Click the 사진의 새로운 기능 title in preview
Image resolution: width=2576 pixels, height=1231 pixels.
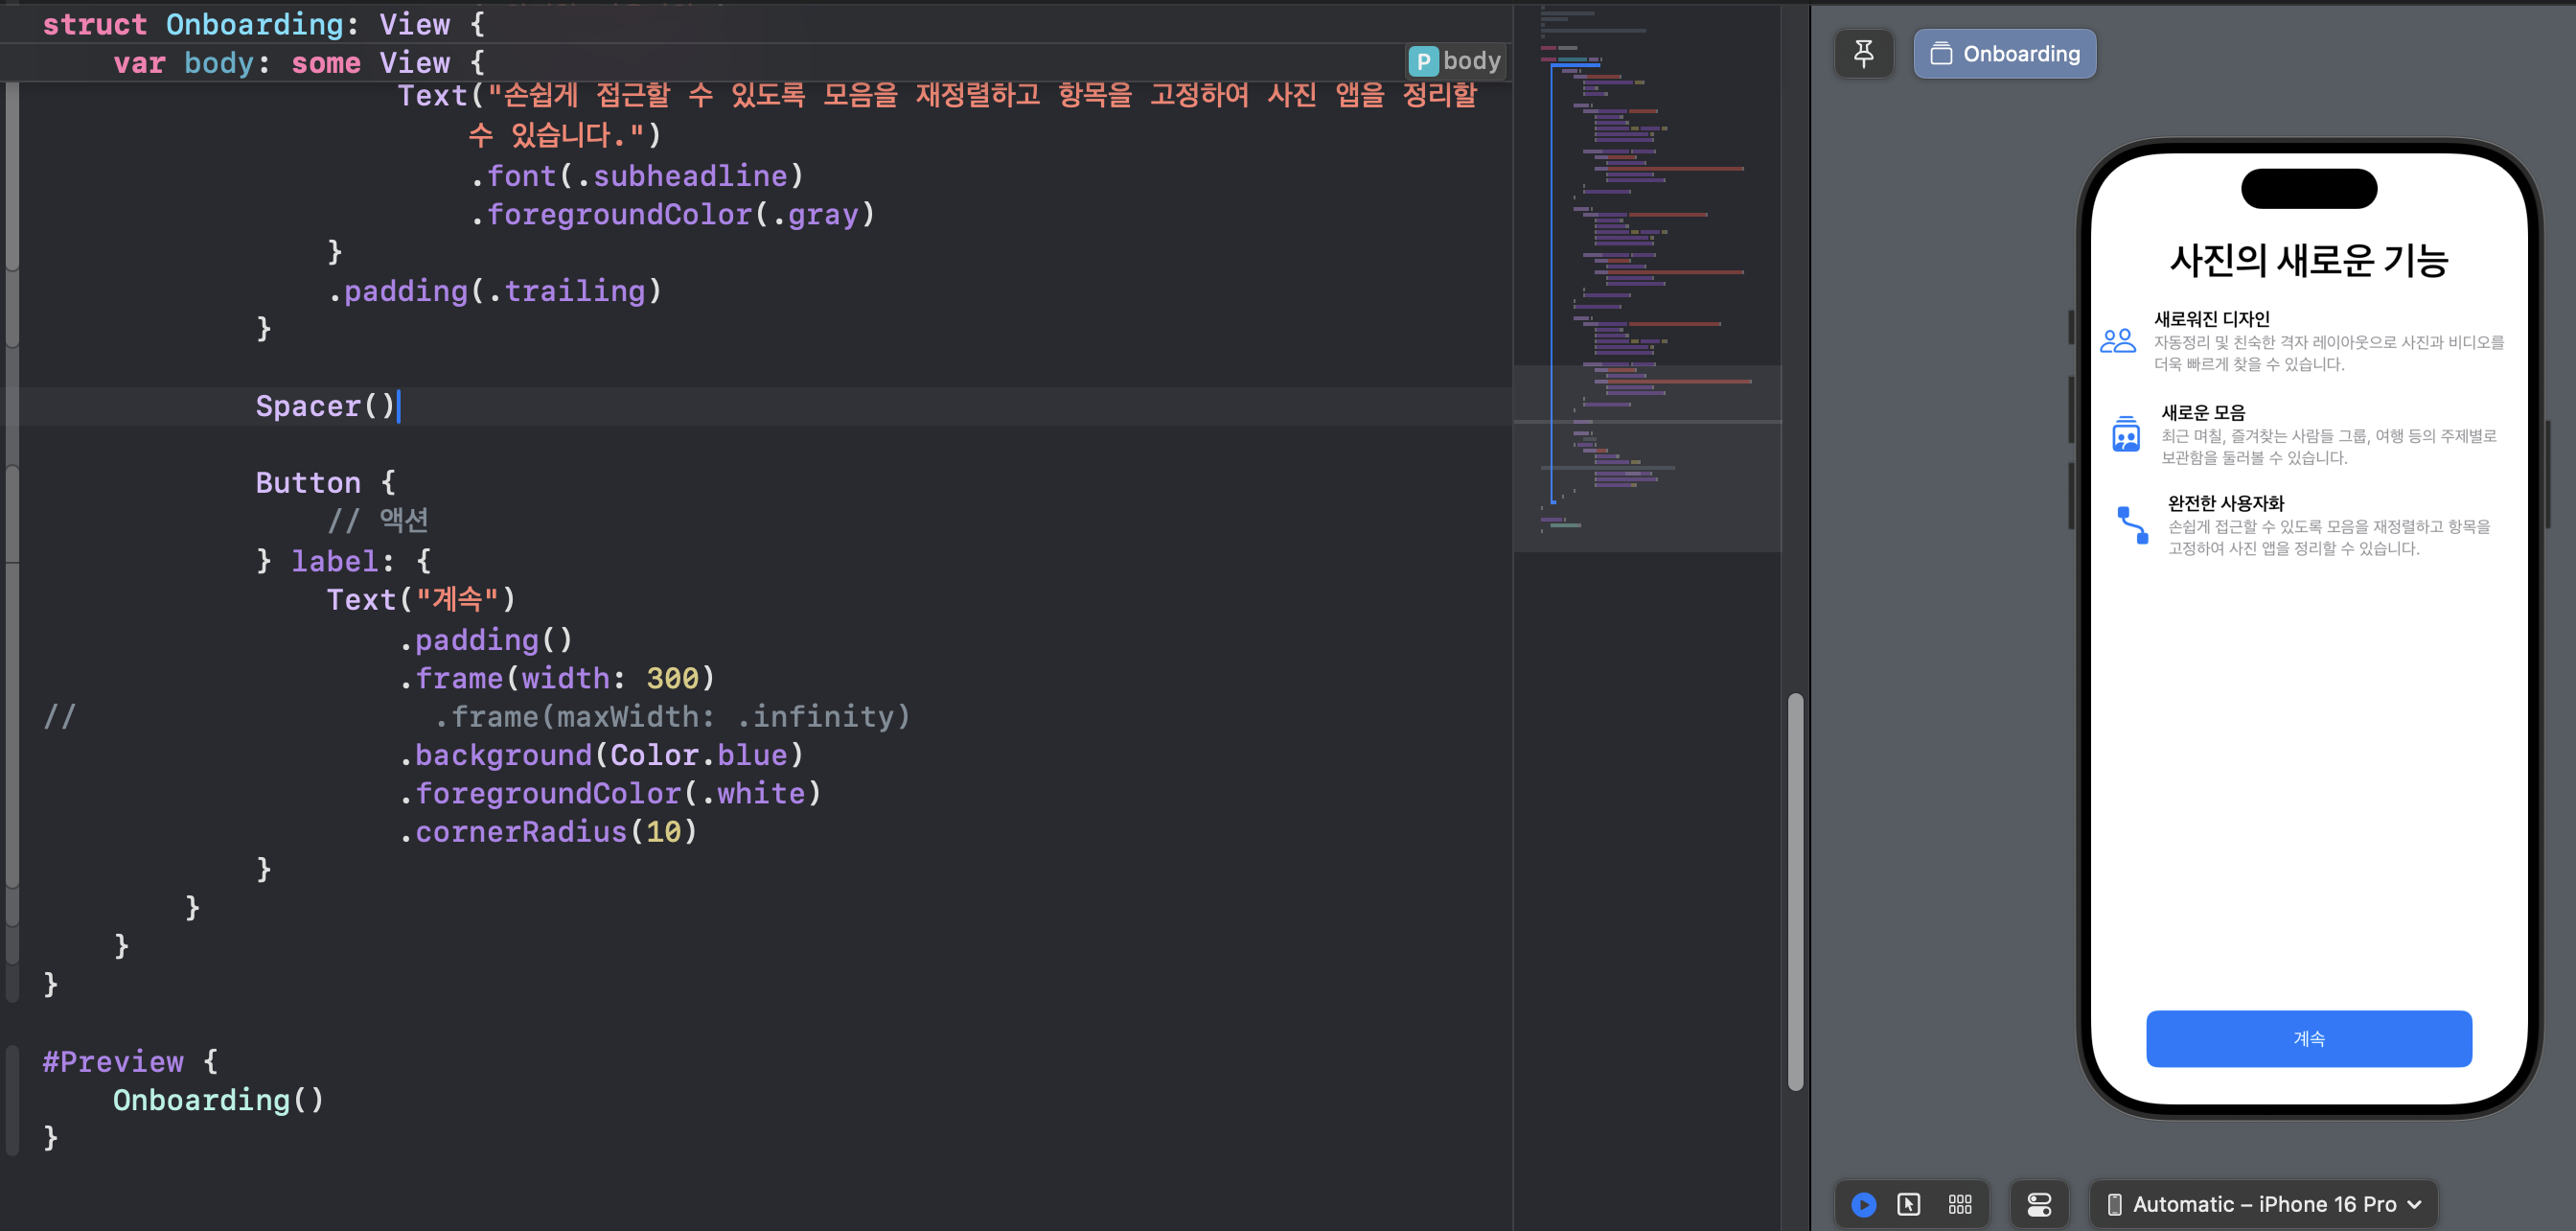pyautogui.click(x=2307, y=261)
